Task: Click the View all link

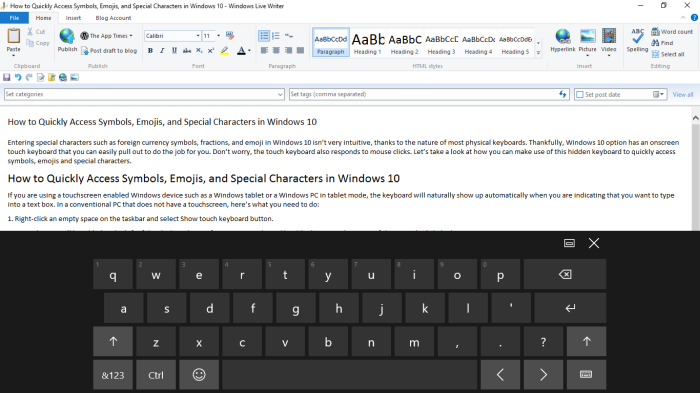Action: coord(683,95)
